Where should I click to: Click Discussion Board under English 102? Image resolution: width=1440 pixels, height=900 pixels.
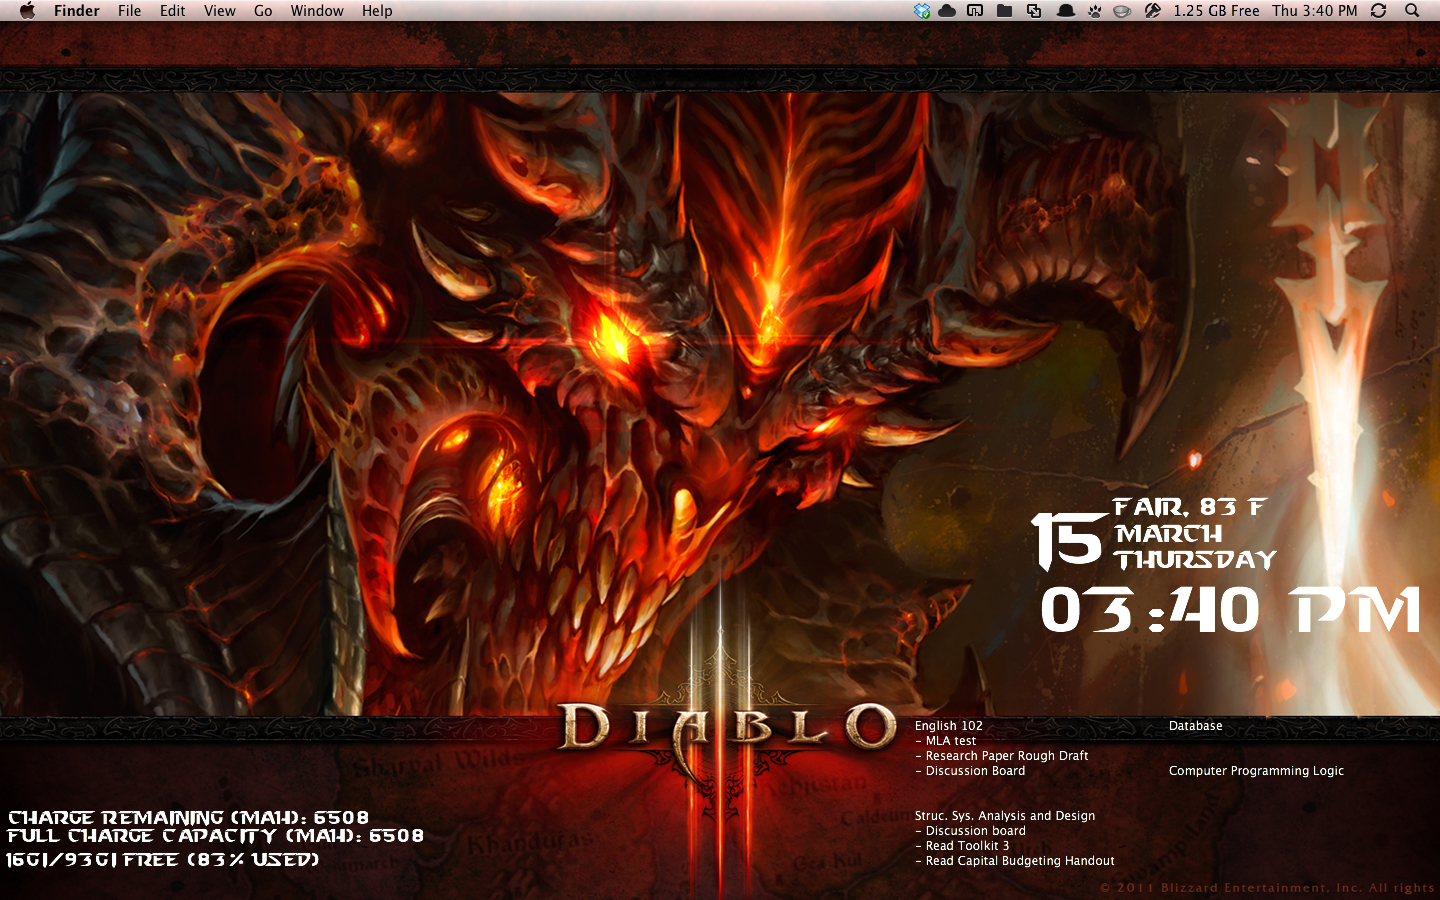(x=970, y=771)
